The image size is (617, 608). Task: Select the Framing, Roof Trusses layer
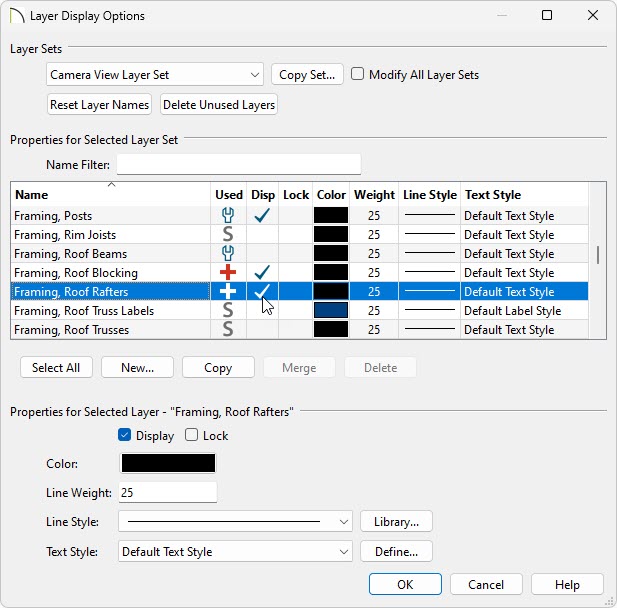click(299, 329)
